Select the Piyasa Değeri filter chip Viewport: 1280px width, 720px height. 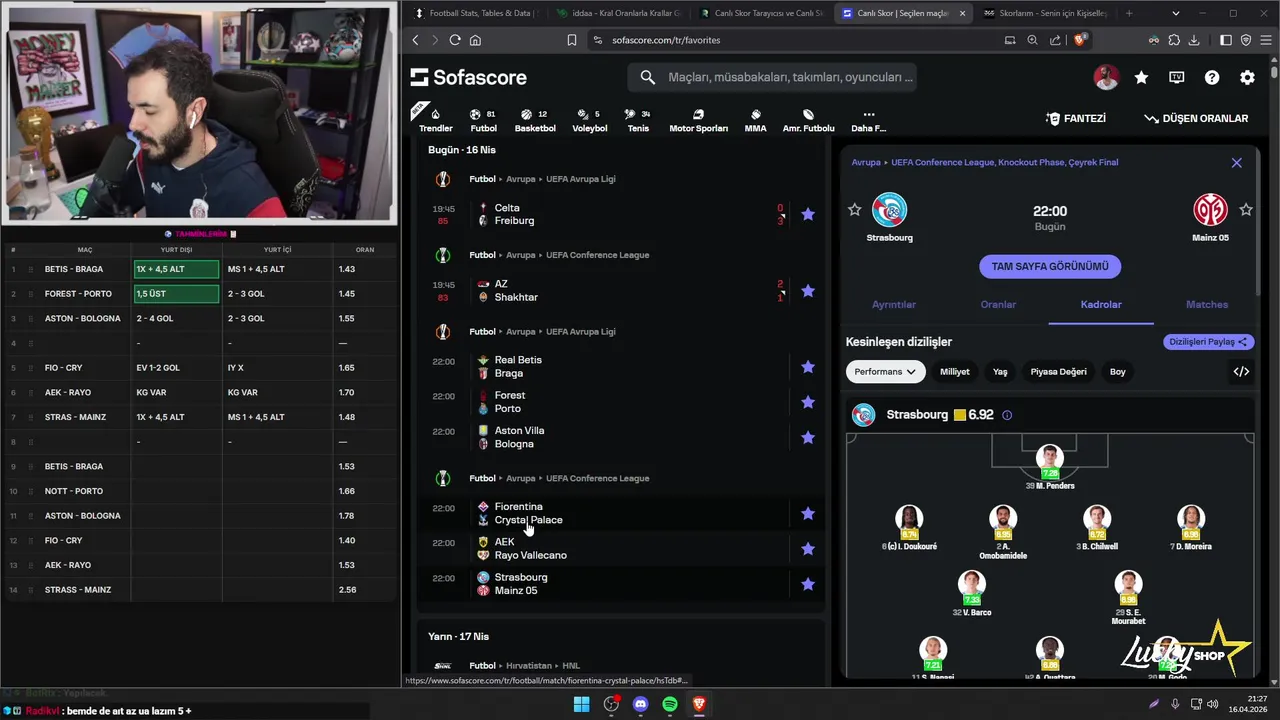point(1058,371)
